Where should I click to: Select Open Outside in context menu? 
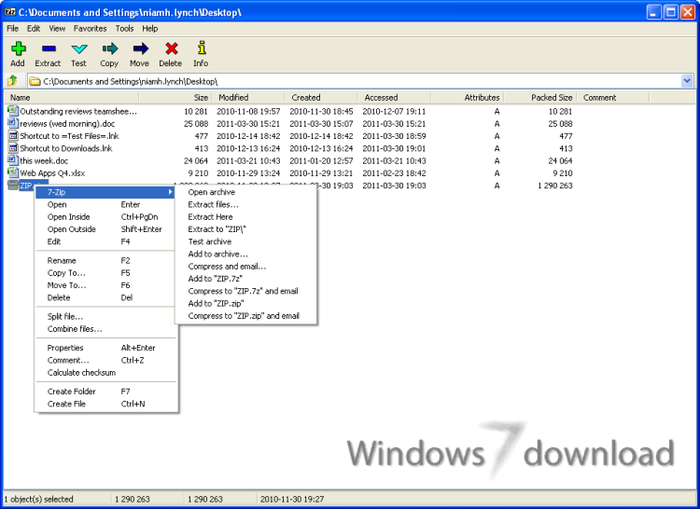click(71, 229)
